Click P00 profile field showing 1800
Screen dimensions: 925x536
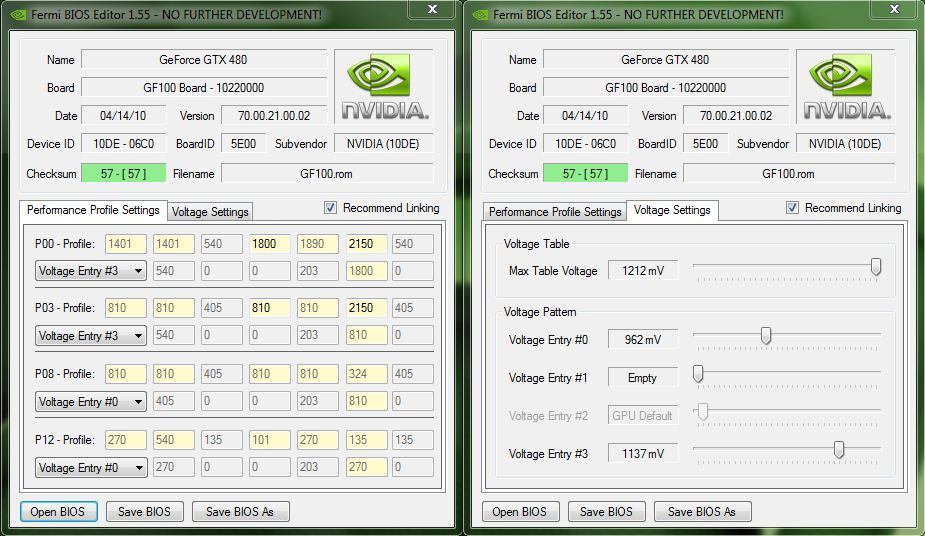270,244
